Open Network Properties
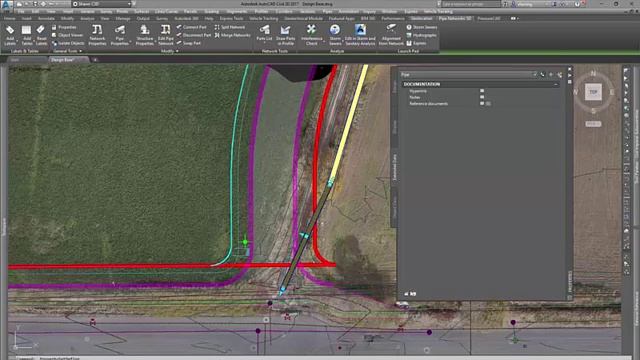 [x=97, y=35]
